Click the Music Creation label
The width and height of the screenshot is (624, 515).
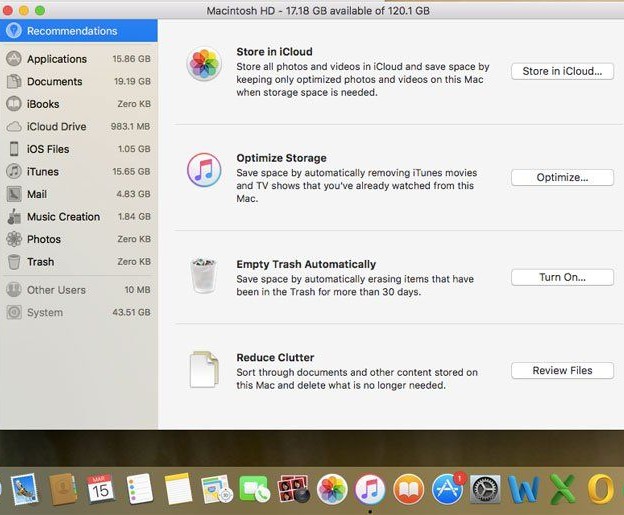pyautogui.click(x=63, y=217)
